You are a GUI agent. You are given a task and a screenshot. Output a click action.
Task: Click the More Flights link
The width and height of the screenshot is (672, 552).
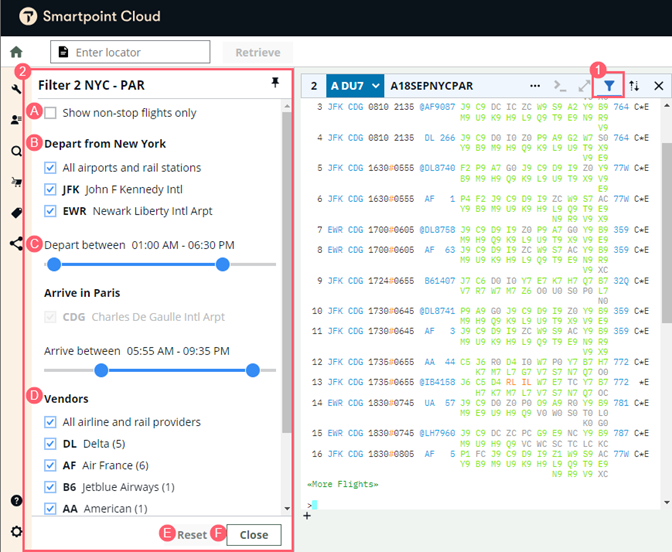[342, 484]
